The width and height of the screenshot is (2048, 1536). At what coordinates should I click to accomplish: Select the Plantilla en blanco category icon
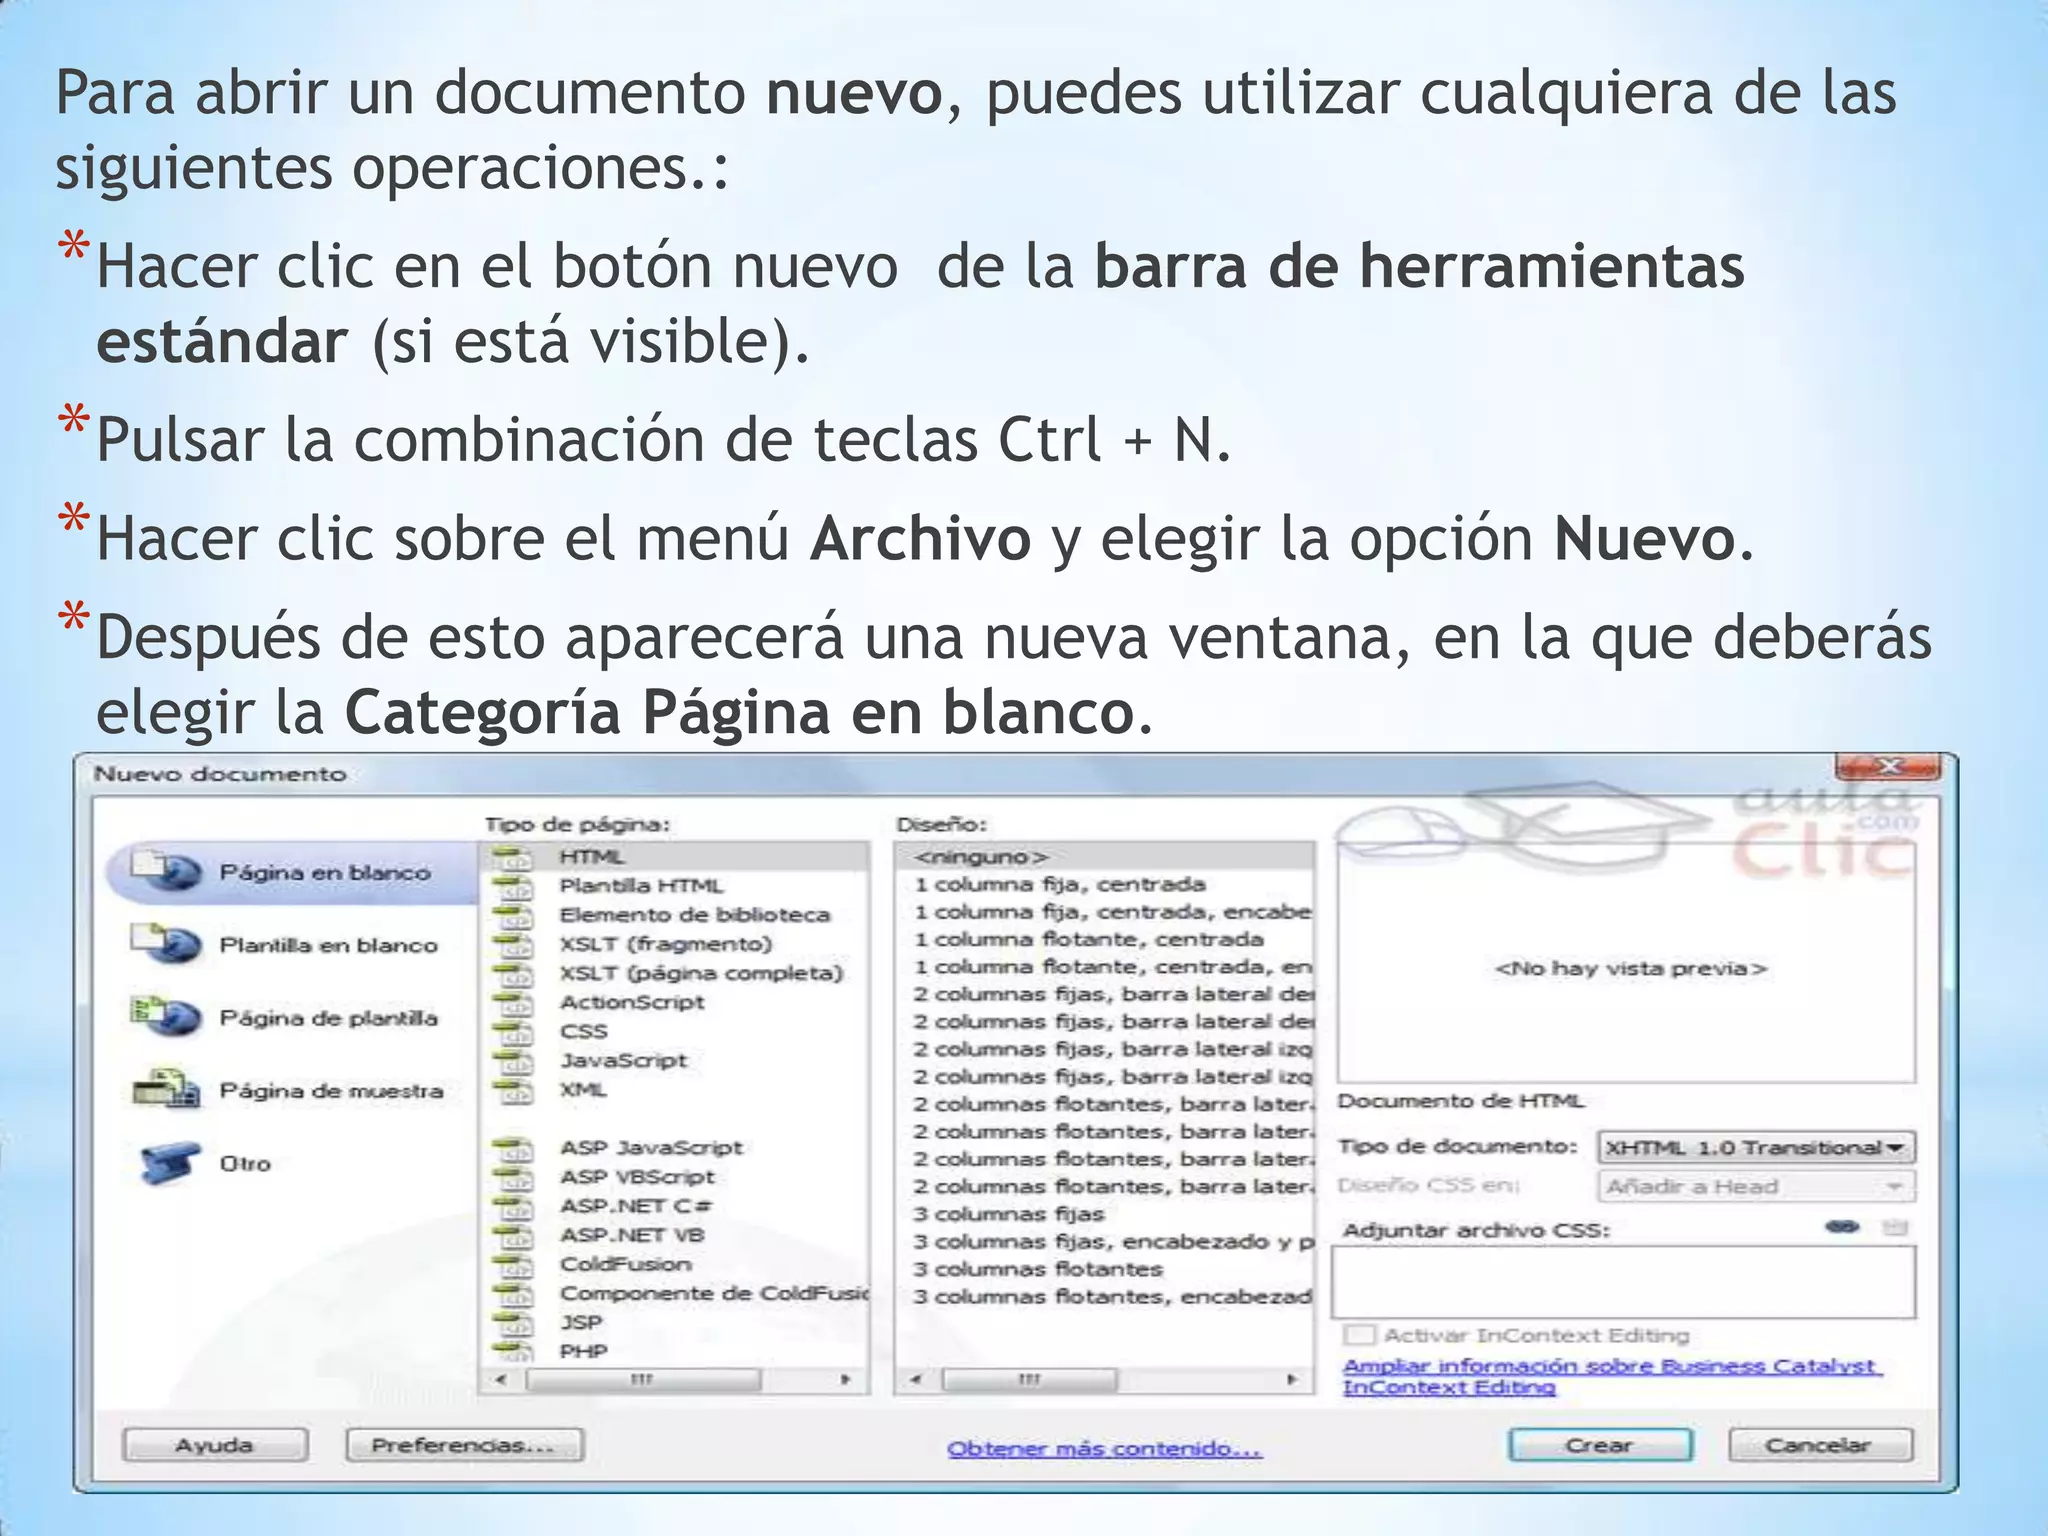click(167, 943)
